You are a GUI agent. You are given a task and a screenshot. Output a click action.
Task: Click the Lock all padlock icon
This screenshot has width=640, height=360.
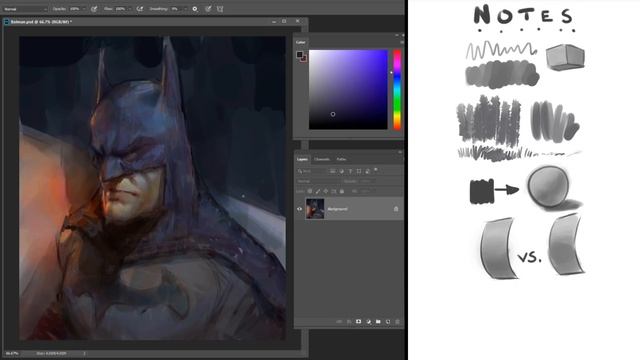342,191
